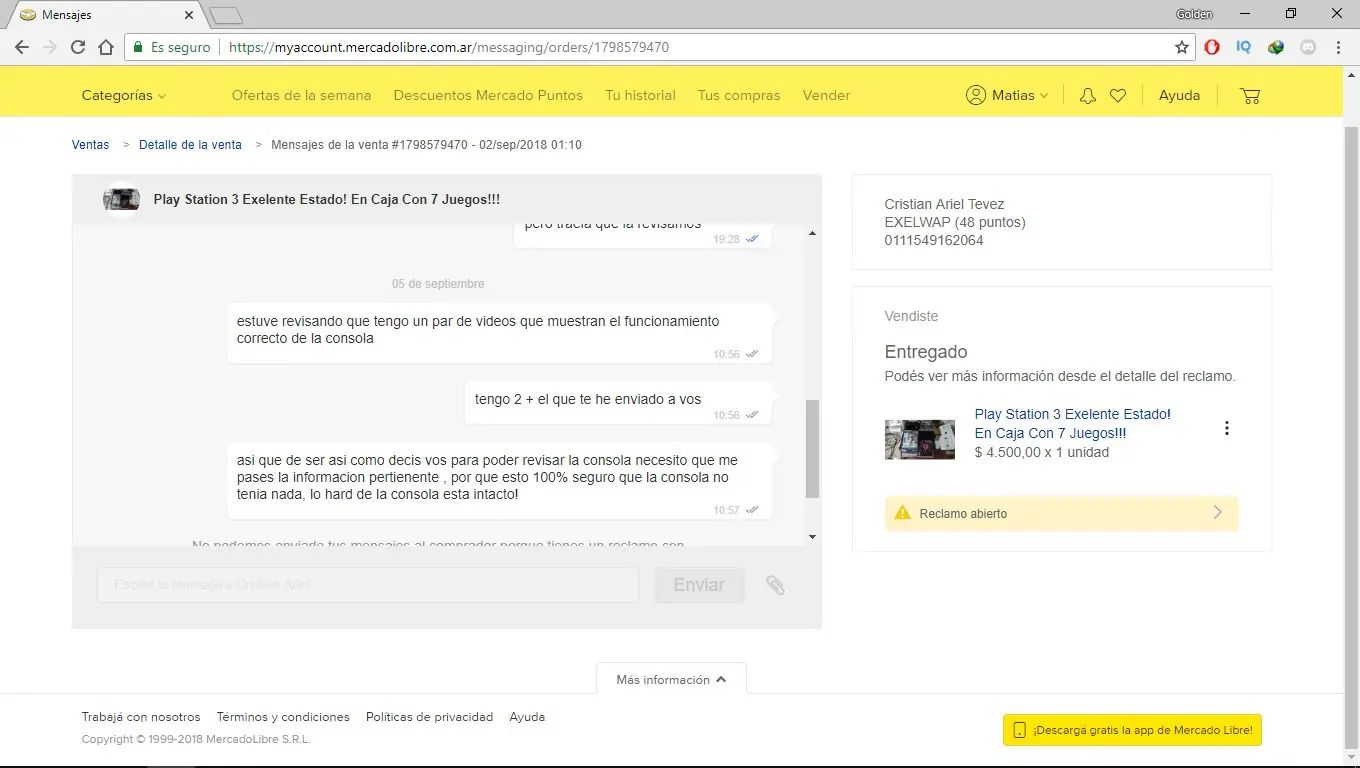Attach file with paperclip icon
The image size is (1360, 768).
point(775,585)
